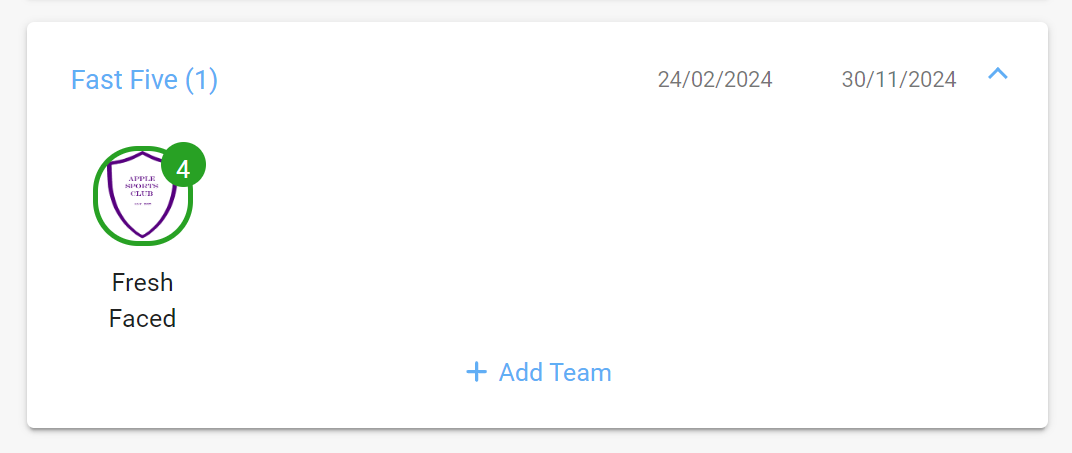Click the green rounded border of team avatar

(96, 196)
